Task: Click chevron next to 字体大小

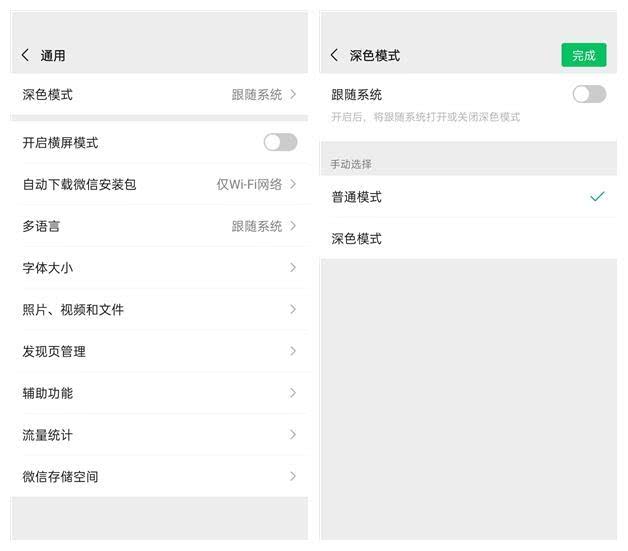Action: 293,267
